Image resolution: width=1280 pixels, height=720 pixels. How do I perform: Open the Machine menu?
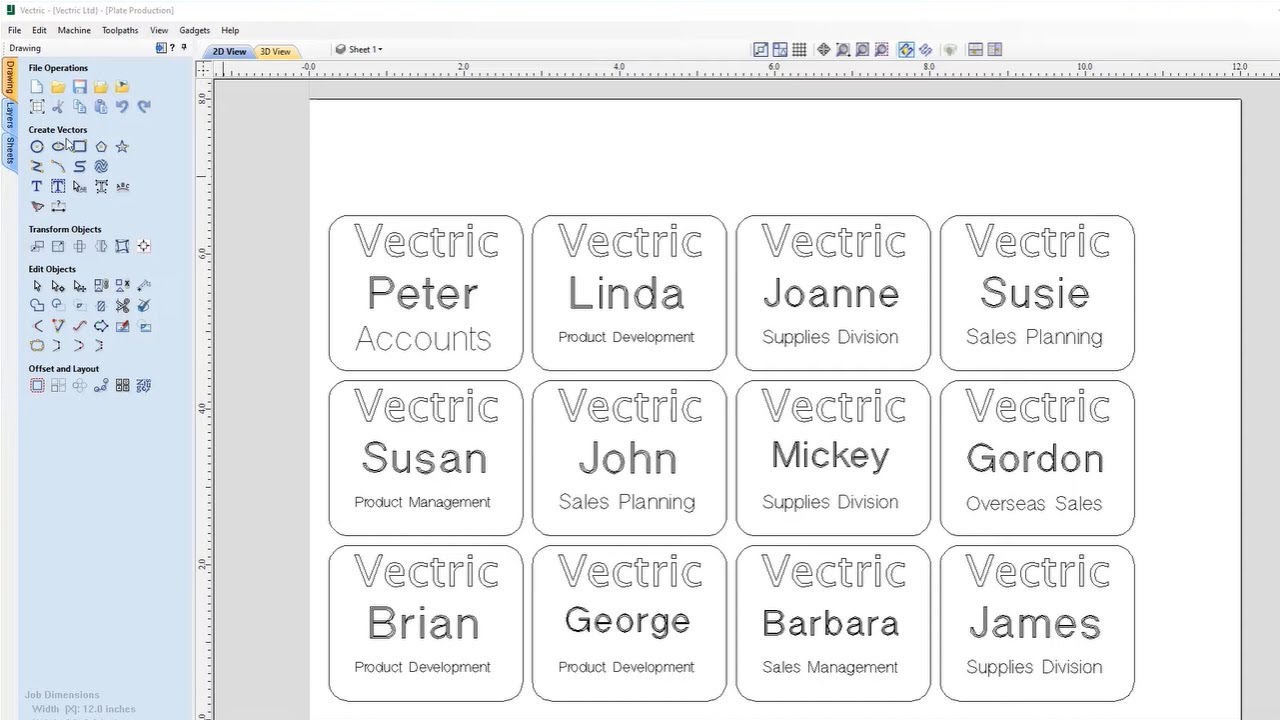[x=74, y=30]
